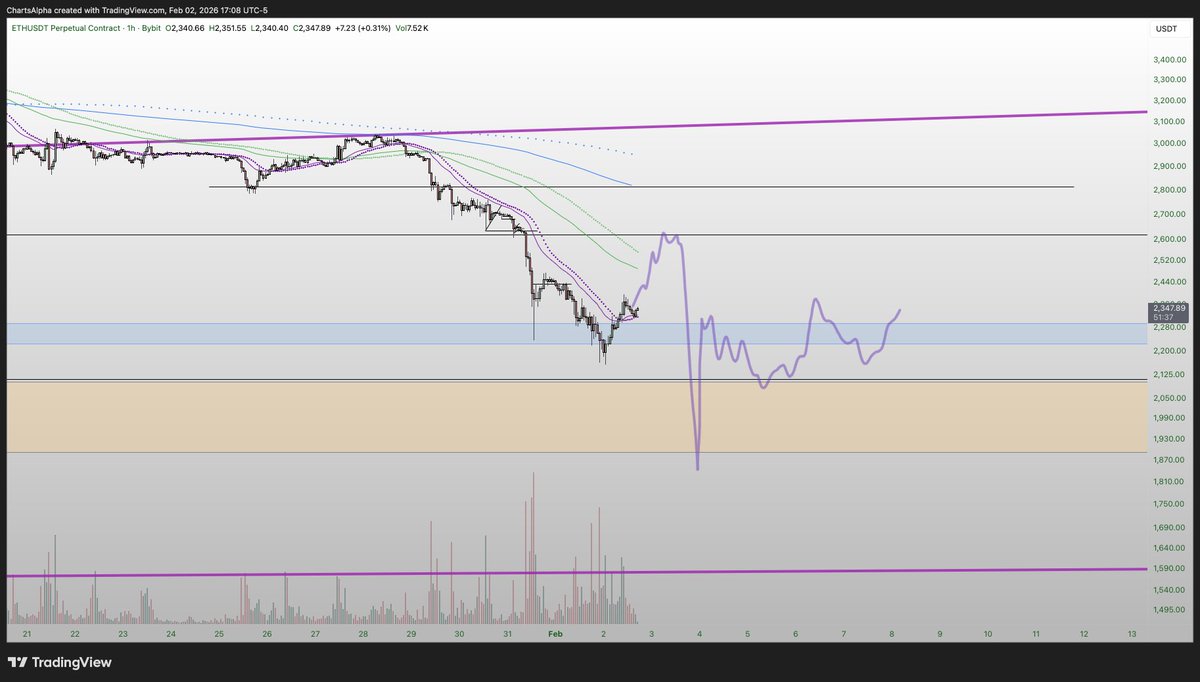This screenshot has width=1200, height=682.
Task: Click the 25 date label on time axis
Action: click(218, 634)
